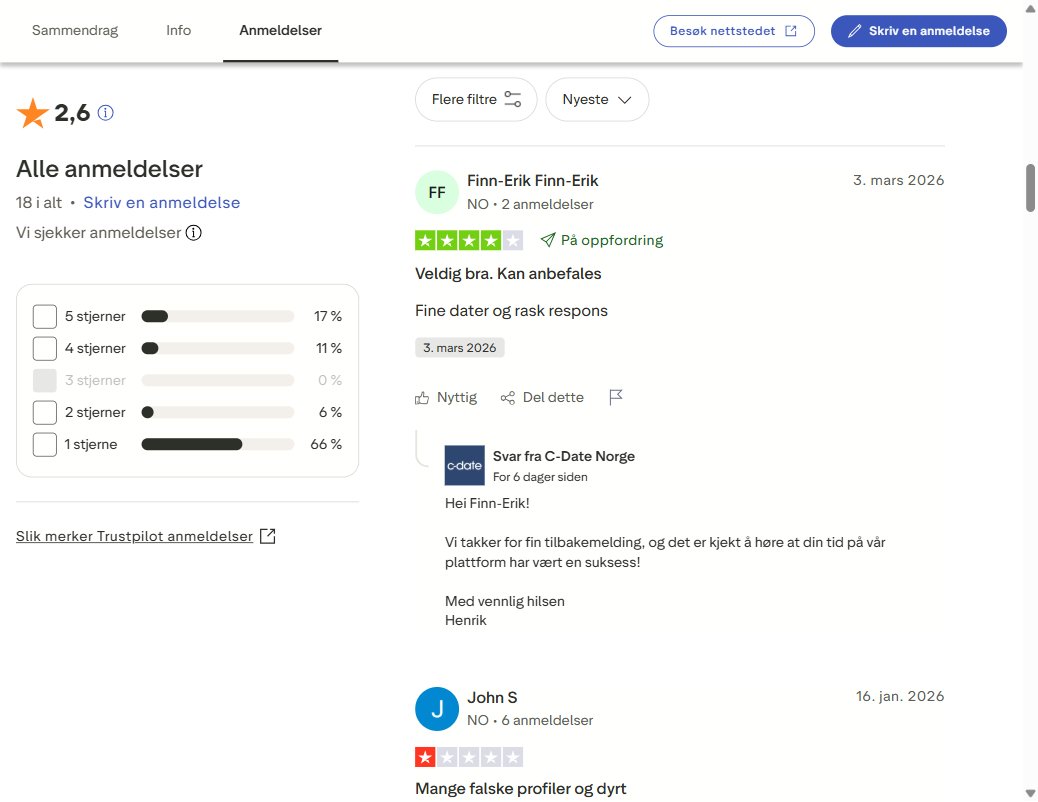Click the orange TrustScore star icon

[32, 113]
